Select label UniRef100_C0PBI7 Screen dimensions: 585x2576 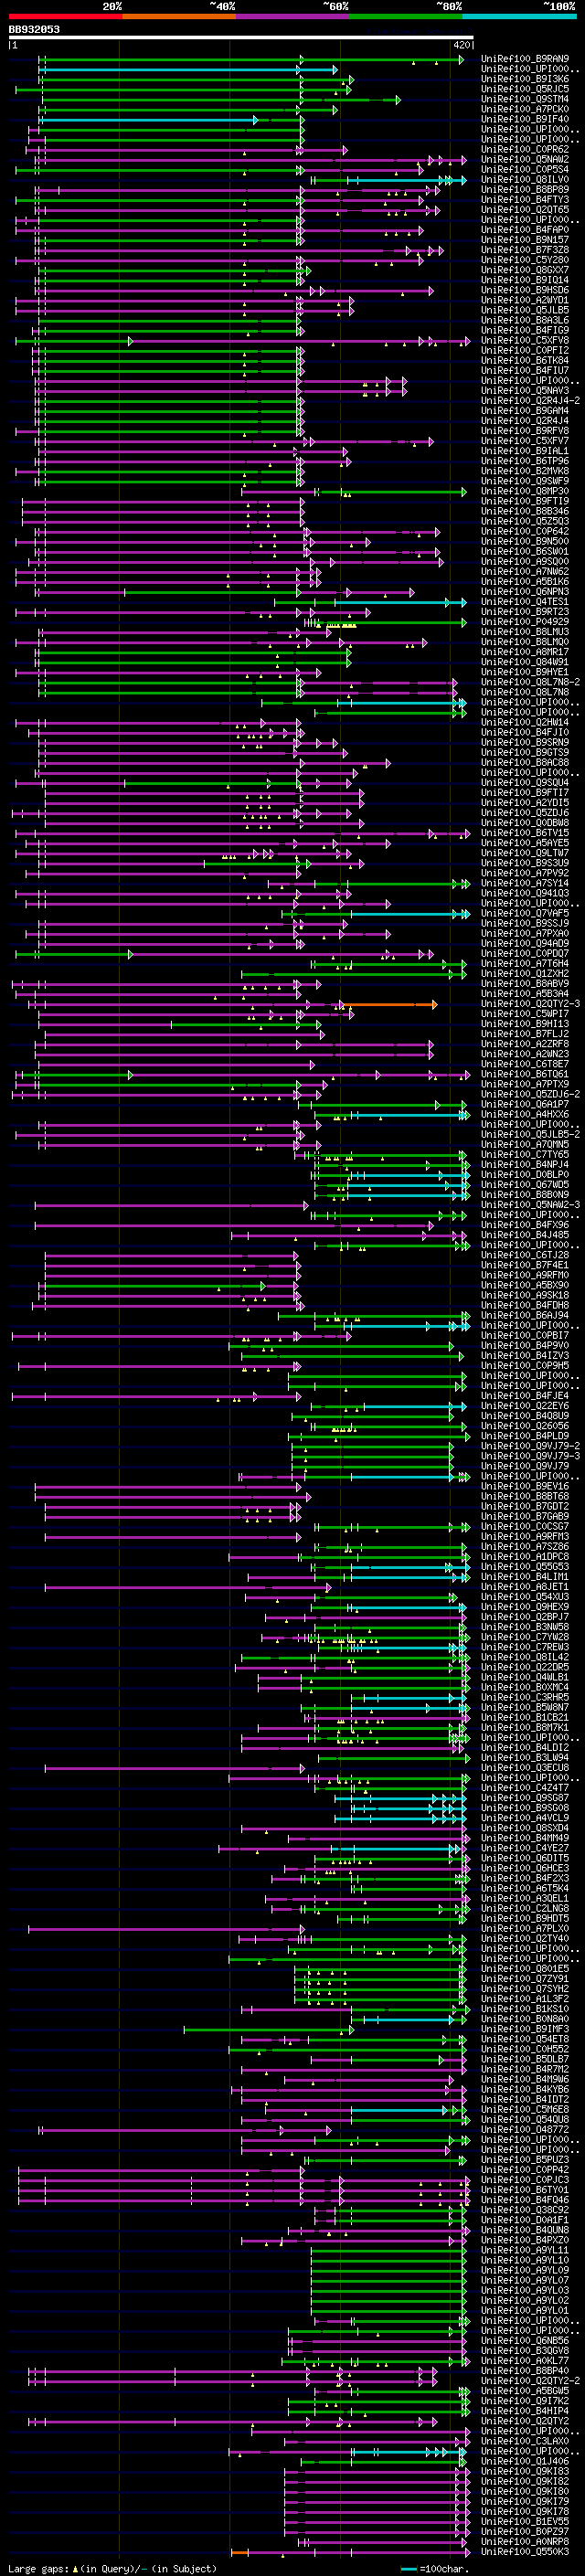pyautogui.click(x=524, y=1336)
